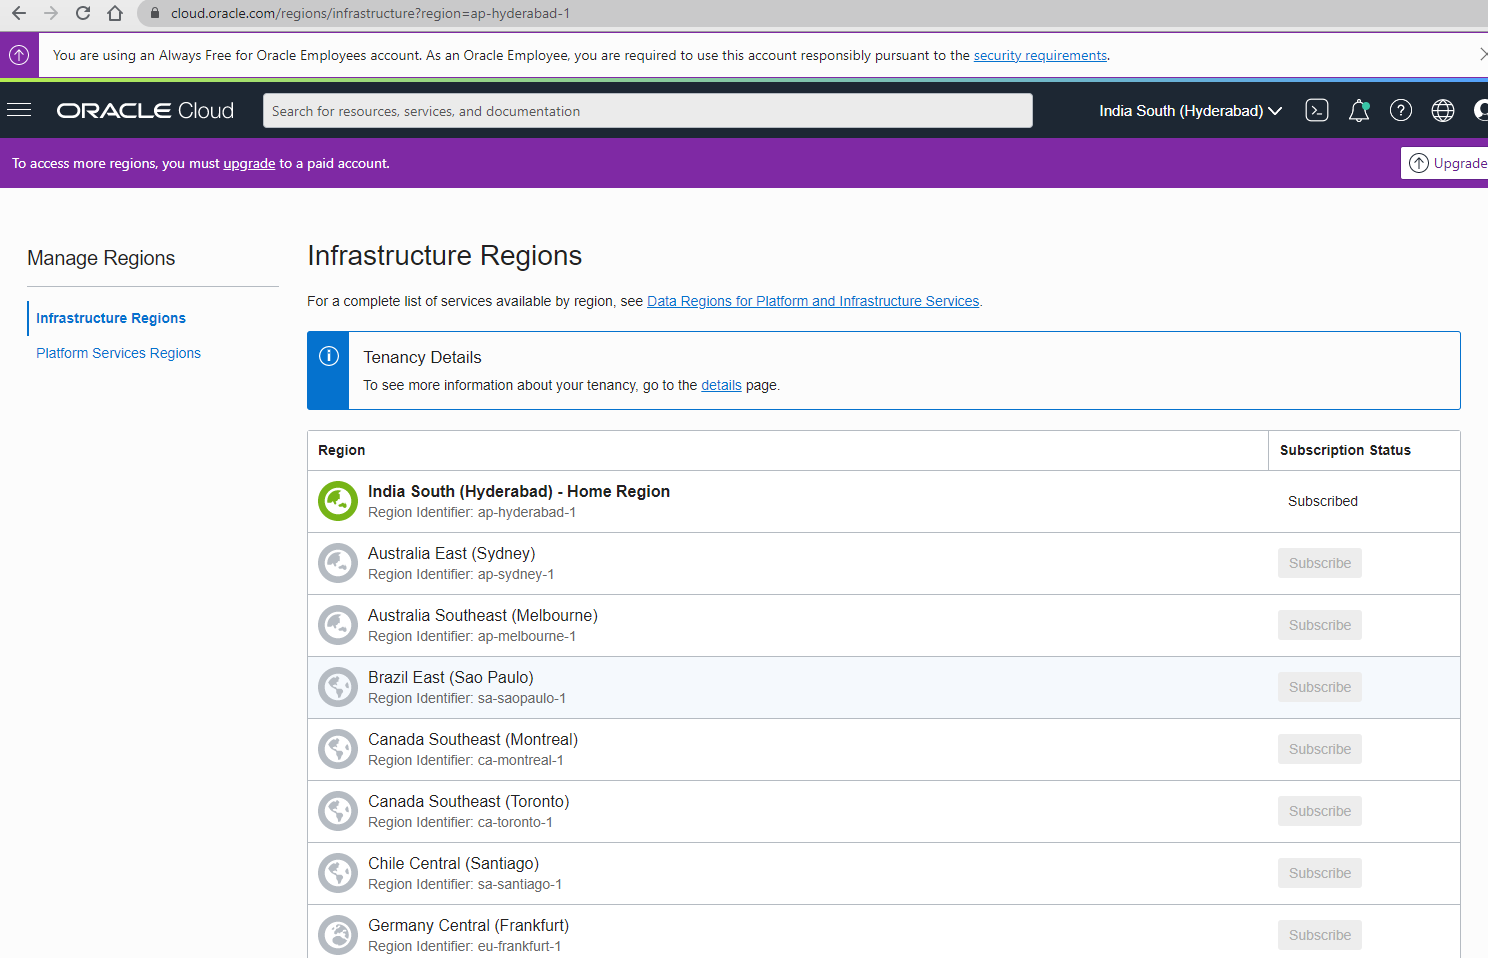The width and height of the screenshot is (1488, 958).
Task: Subscribe to Canada Southeast (Montreal) region
Action: 1320,749
